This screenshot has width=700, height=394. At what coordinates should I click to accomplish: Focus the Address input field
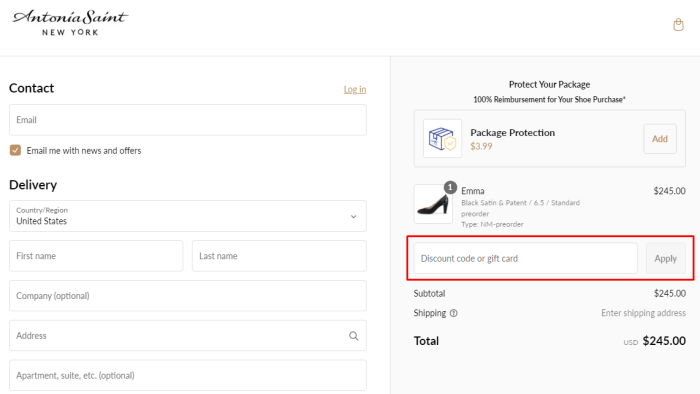click(x=188, y=336)
